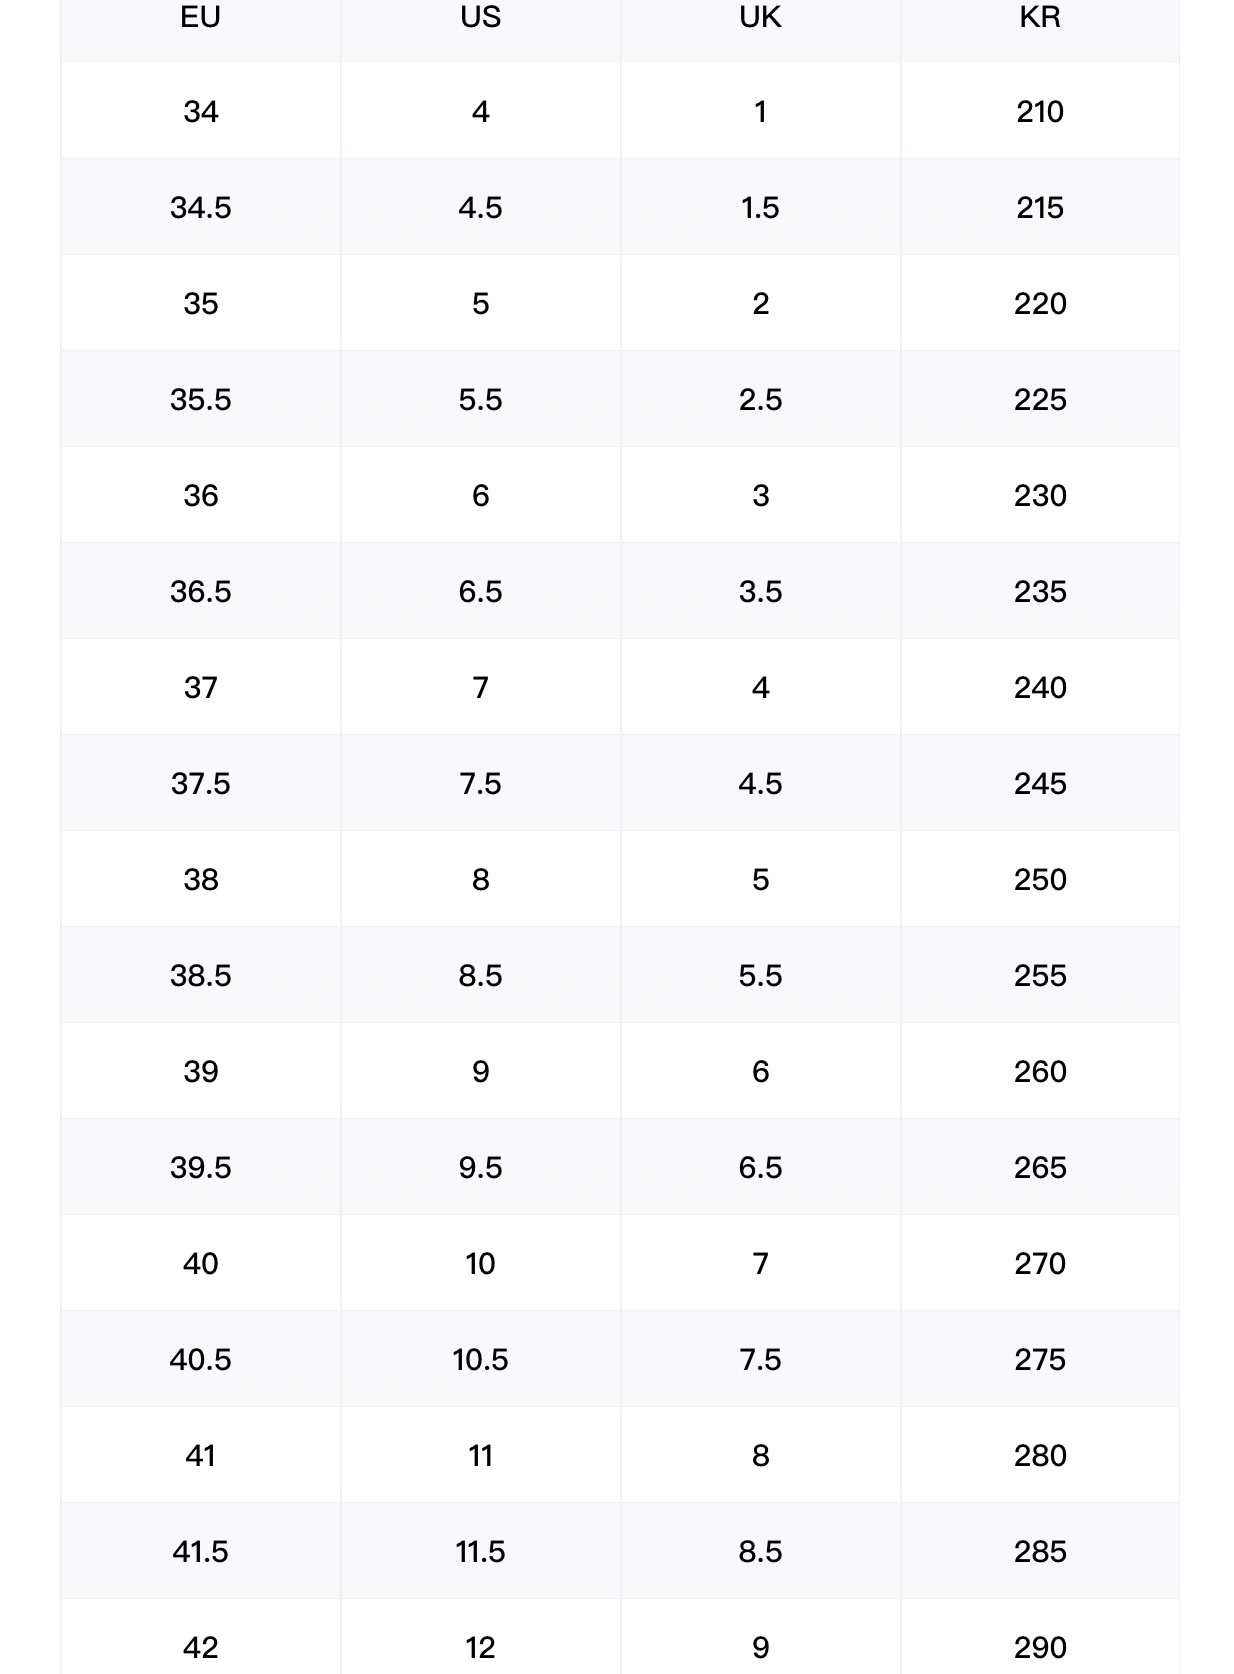Click KR size 280 cell
Image resolution: width=1234 pixels, height=1674 pixels.
(1040, 1455)
